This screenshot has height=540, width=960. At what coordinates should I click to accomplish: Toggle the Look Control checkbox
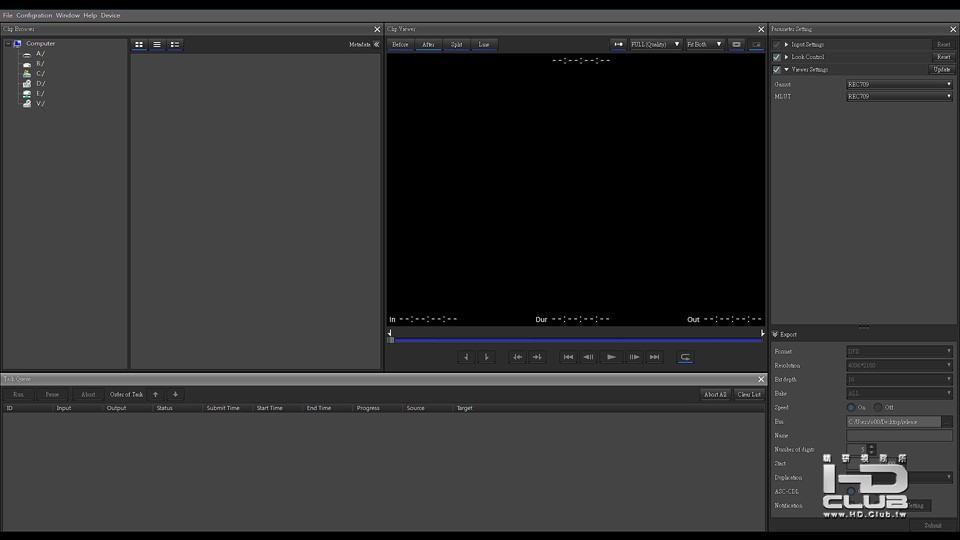[776, 57]
